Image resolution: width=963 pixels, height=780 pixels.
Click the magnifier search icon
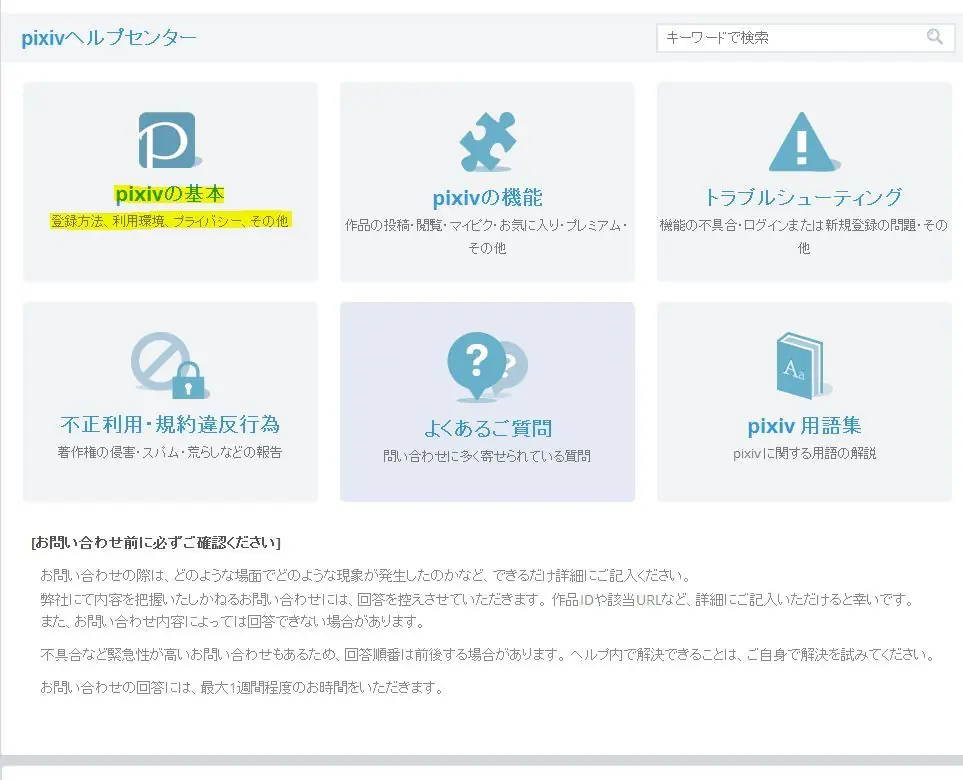pyautogui.click(x=935, y=37)
